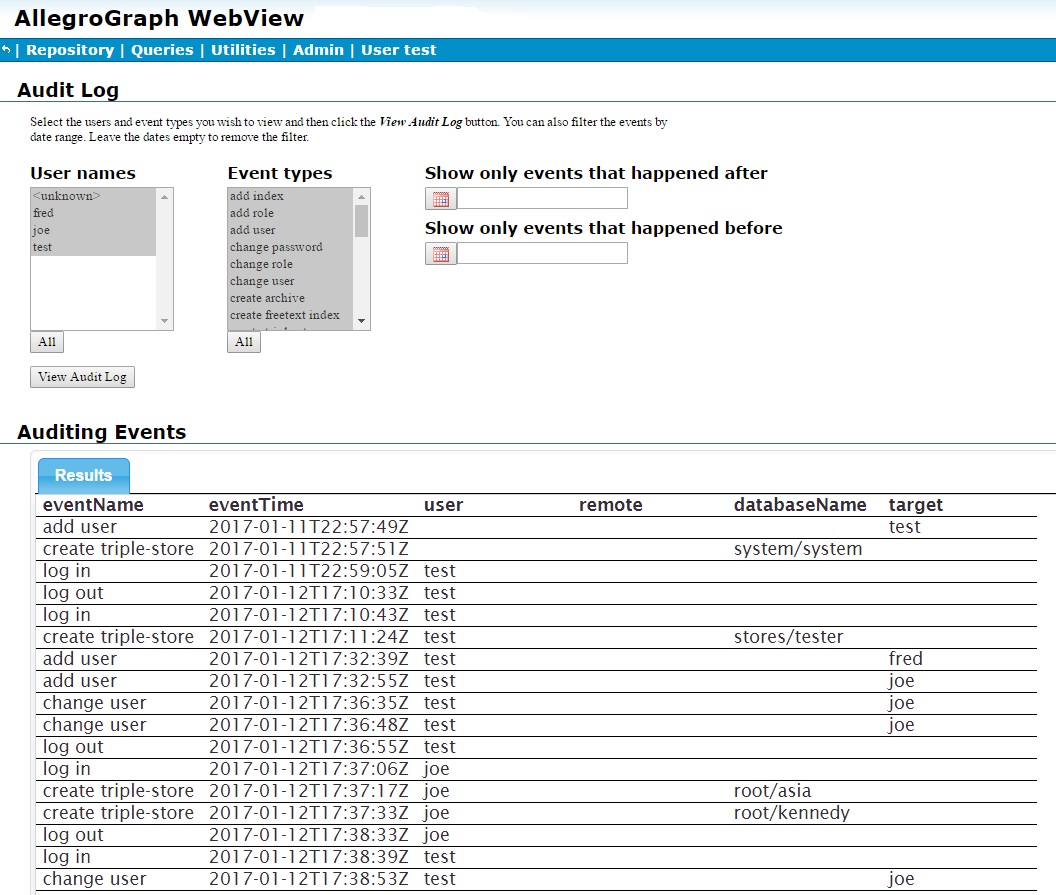Click the View Audit Log button

coord(82,377)
